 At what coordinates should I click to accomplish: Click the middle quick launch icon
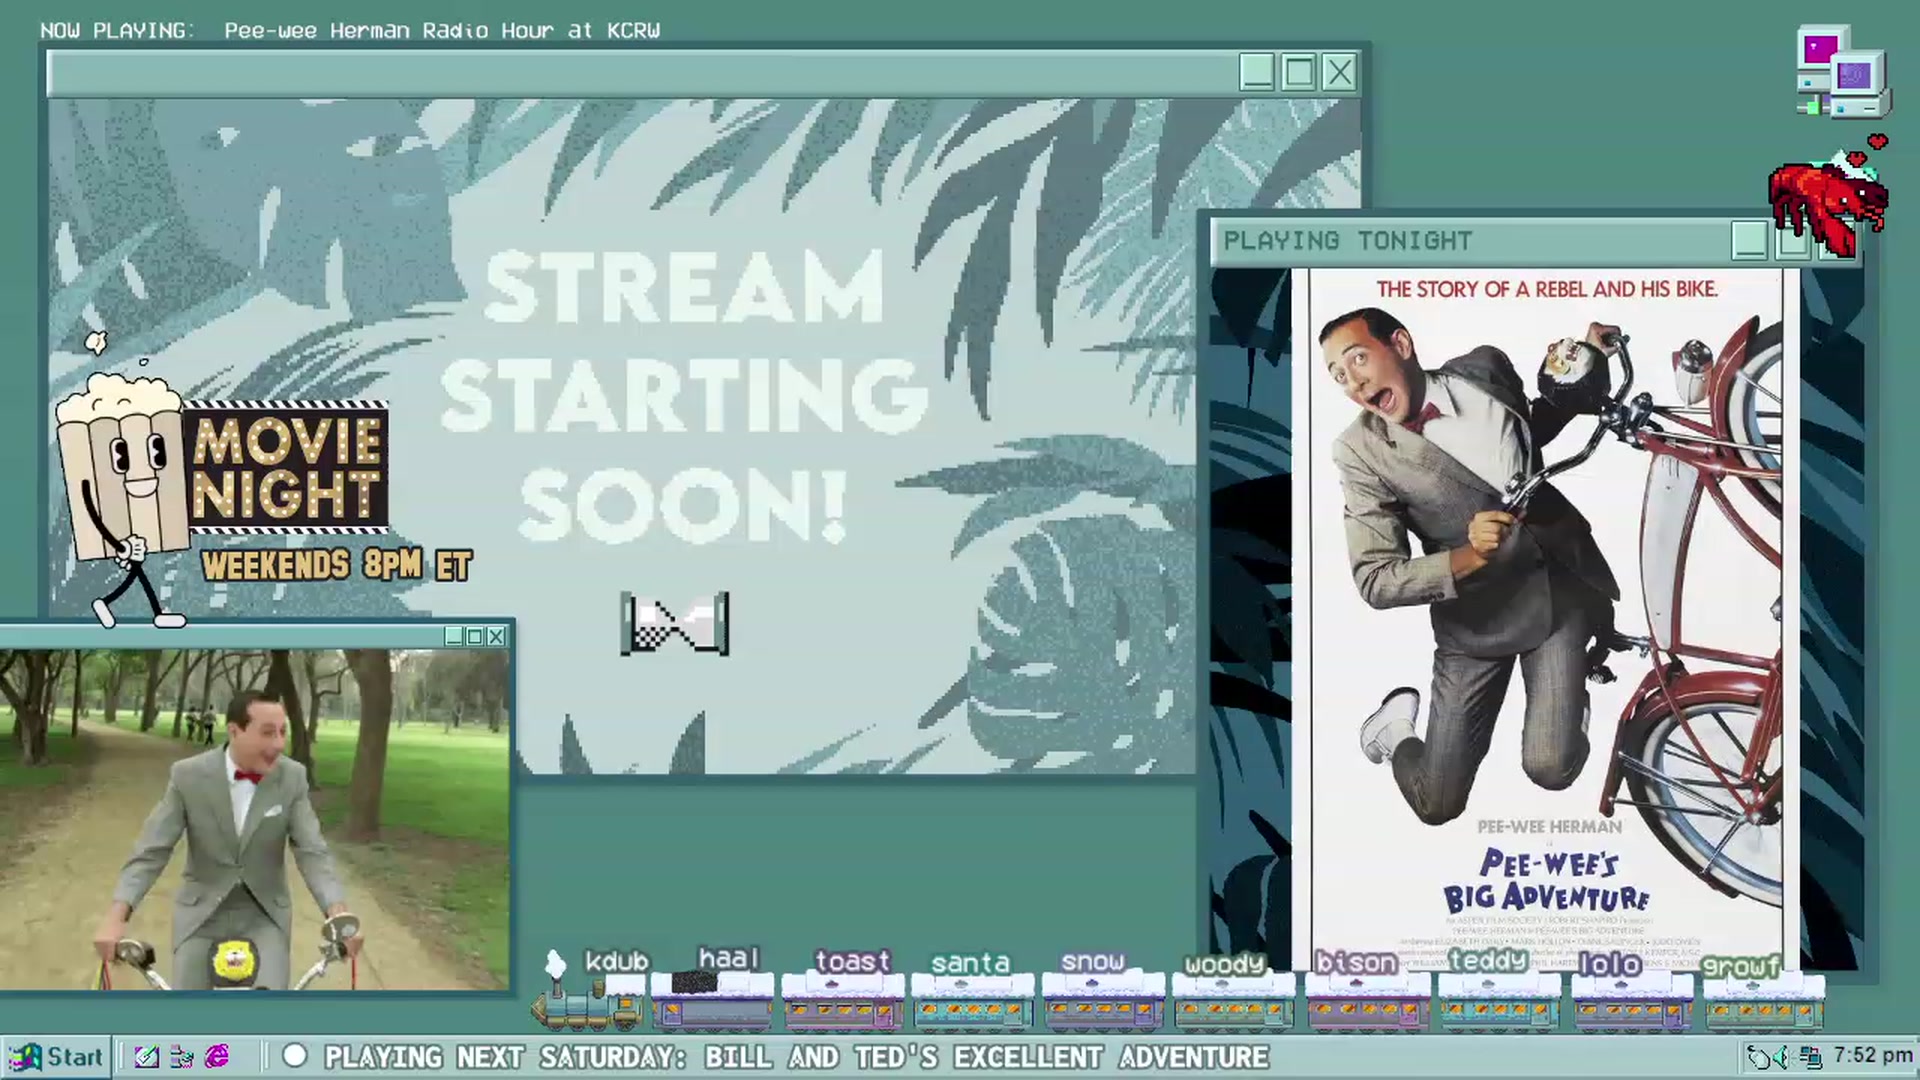(182, 1057)
